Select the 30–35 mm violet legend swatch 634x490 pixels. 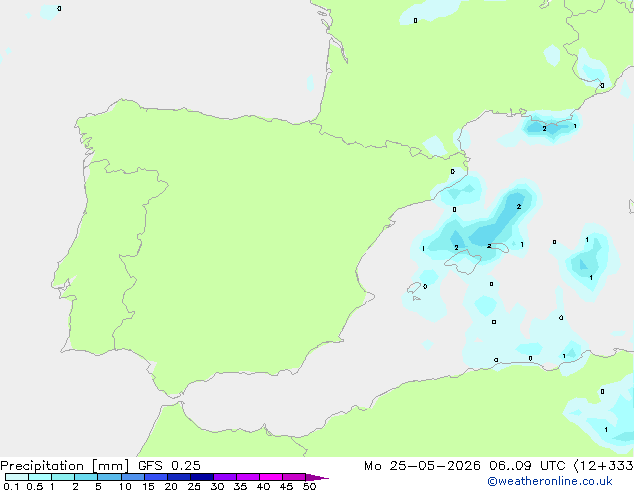pos(225,477)
